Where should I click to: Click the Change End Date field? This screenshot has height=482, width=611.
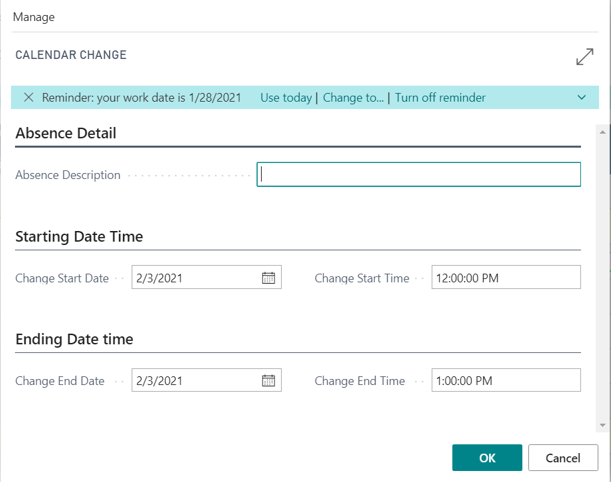[x=194, y=381]
